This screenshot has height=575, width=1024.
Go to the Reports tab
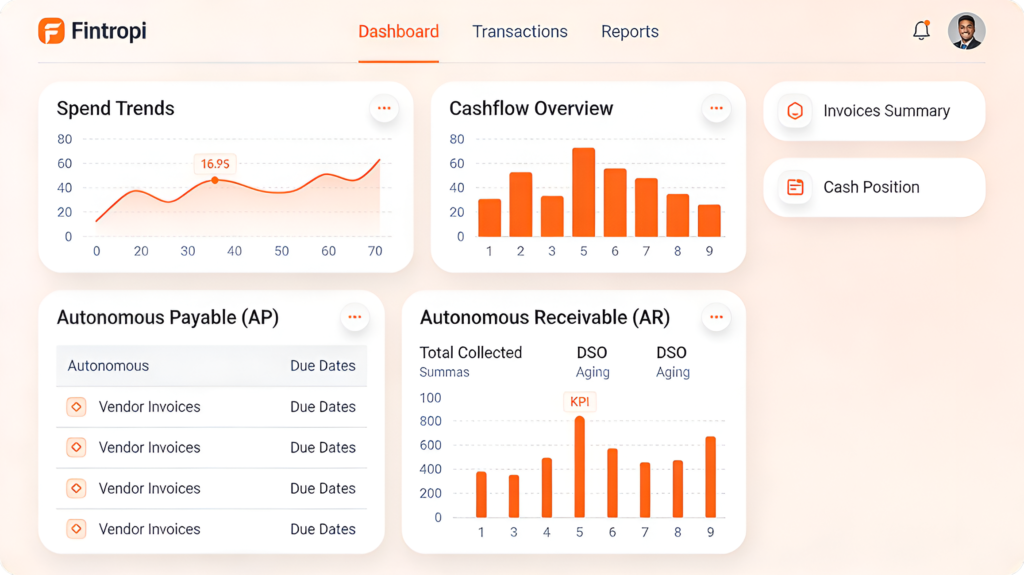pos(630,32)
